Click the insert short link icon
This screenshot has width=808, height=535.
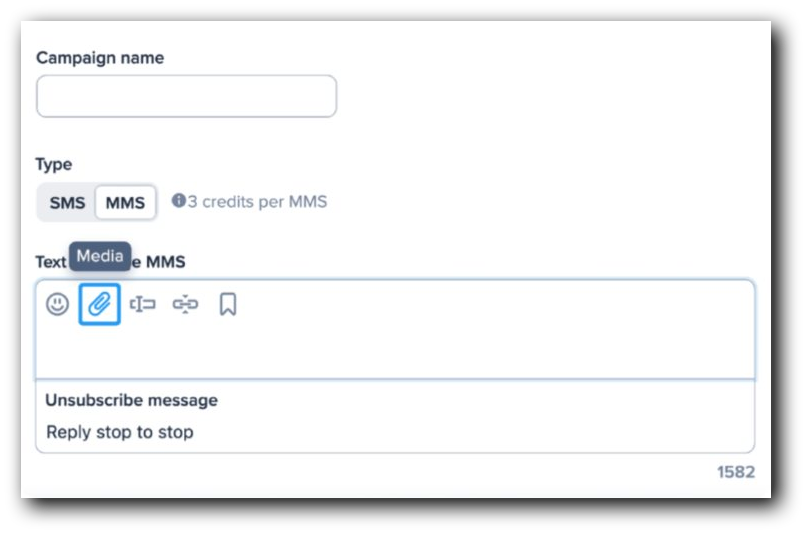[185, 305]
